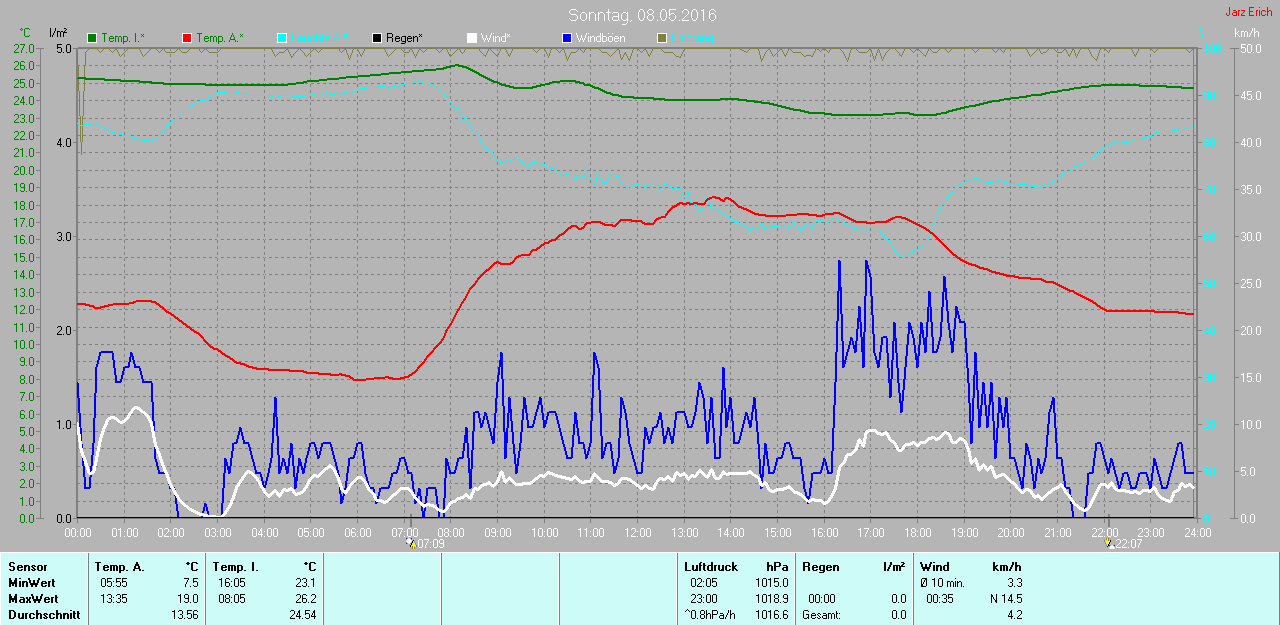Click the green Temp. I. legend square
The image size is (1280, 625).
[x=92, y=38]
